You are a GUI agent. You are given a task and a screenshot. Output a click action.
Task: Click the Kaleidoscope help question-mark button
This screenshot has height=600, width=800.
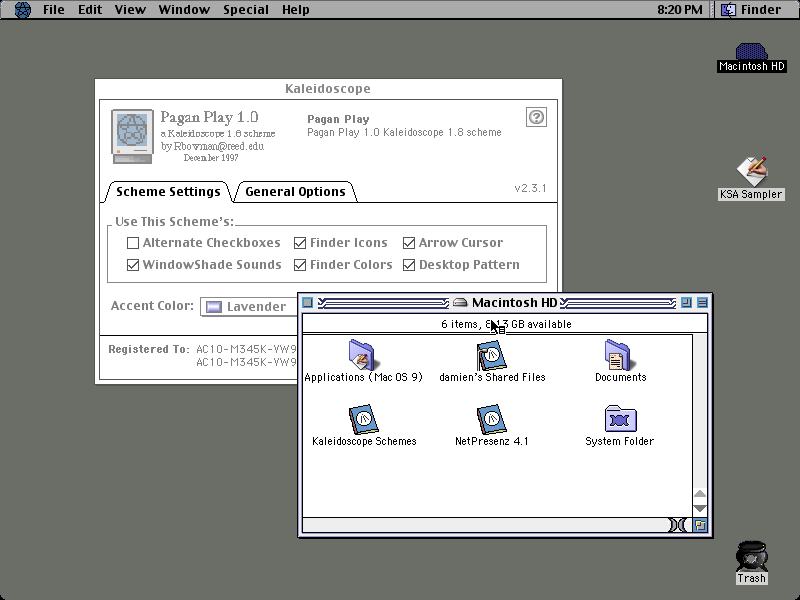[x=536, y=117]
